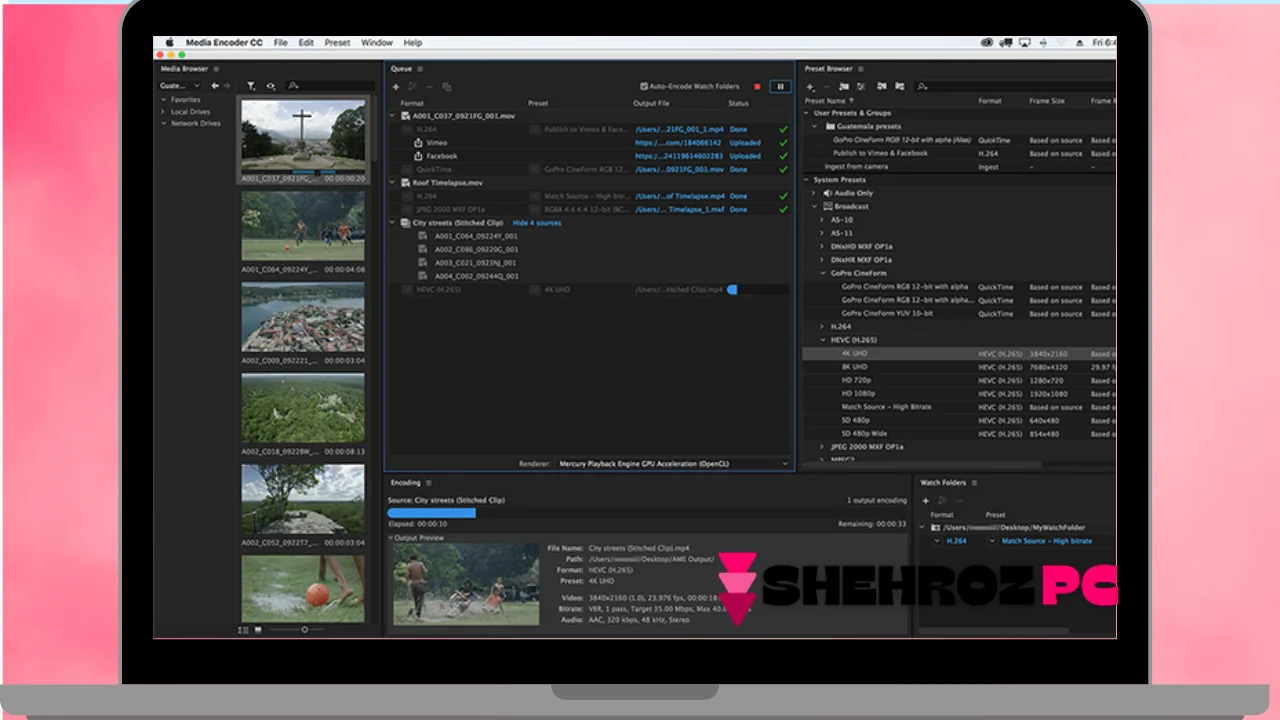This screenshot has width=1280, height=720.
Task: Collapse Favorites in Media Browser
Action: (163, 100)
